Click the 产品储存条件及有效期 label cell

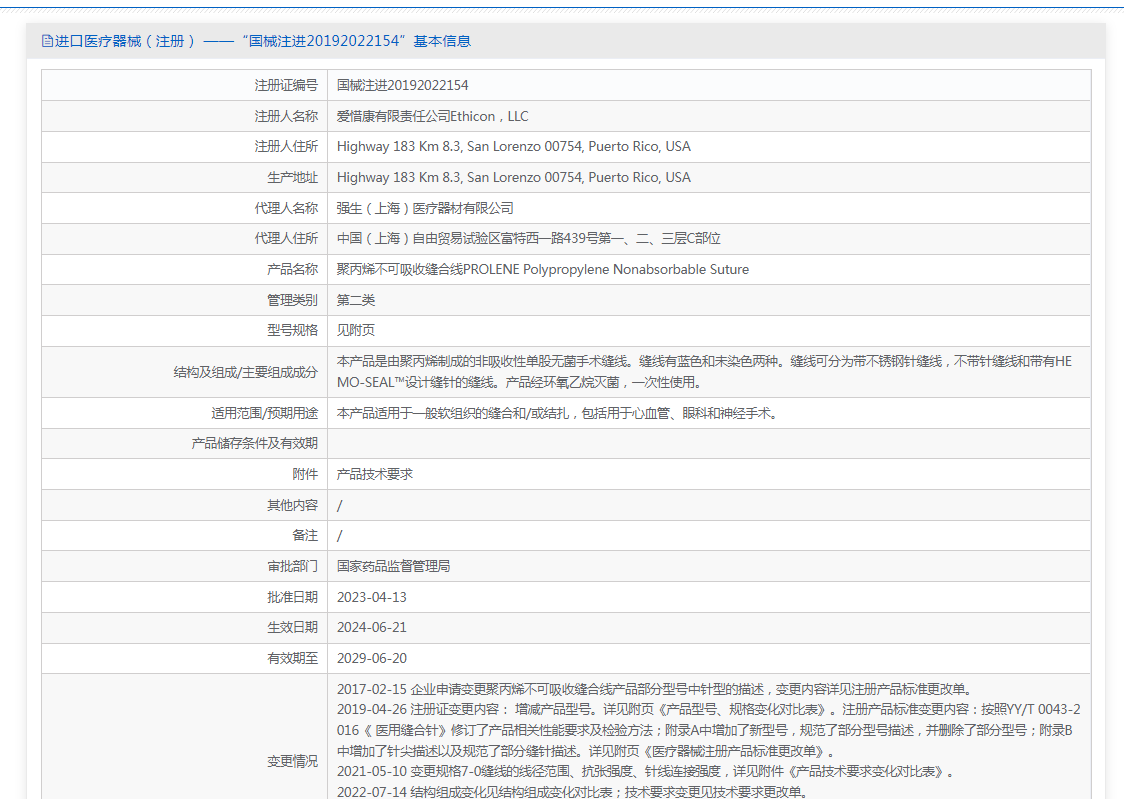click(185, 444)
